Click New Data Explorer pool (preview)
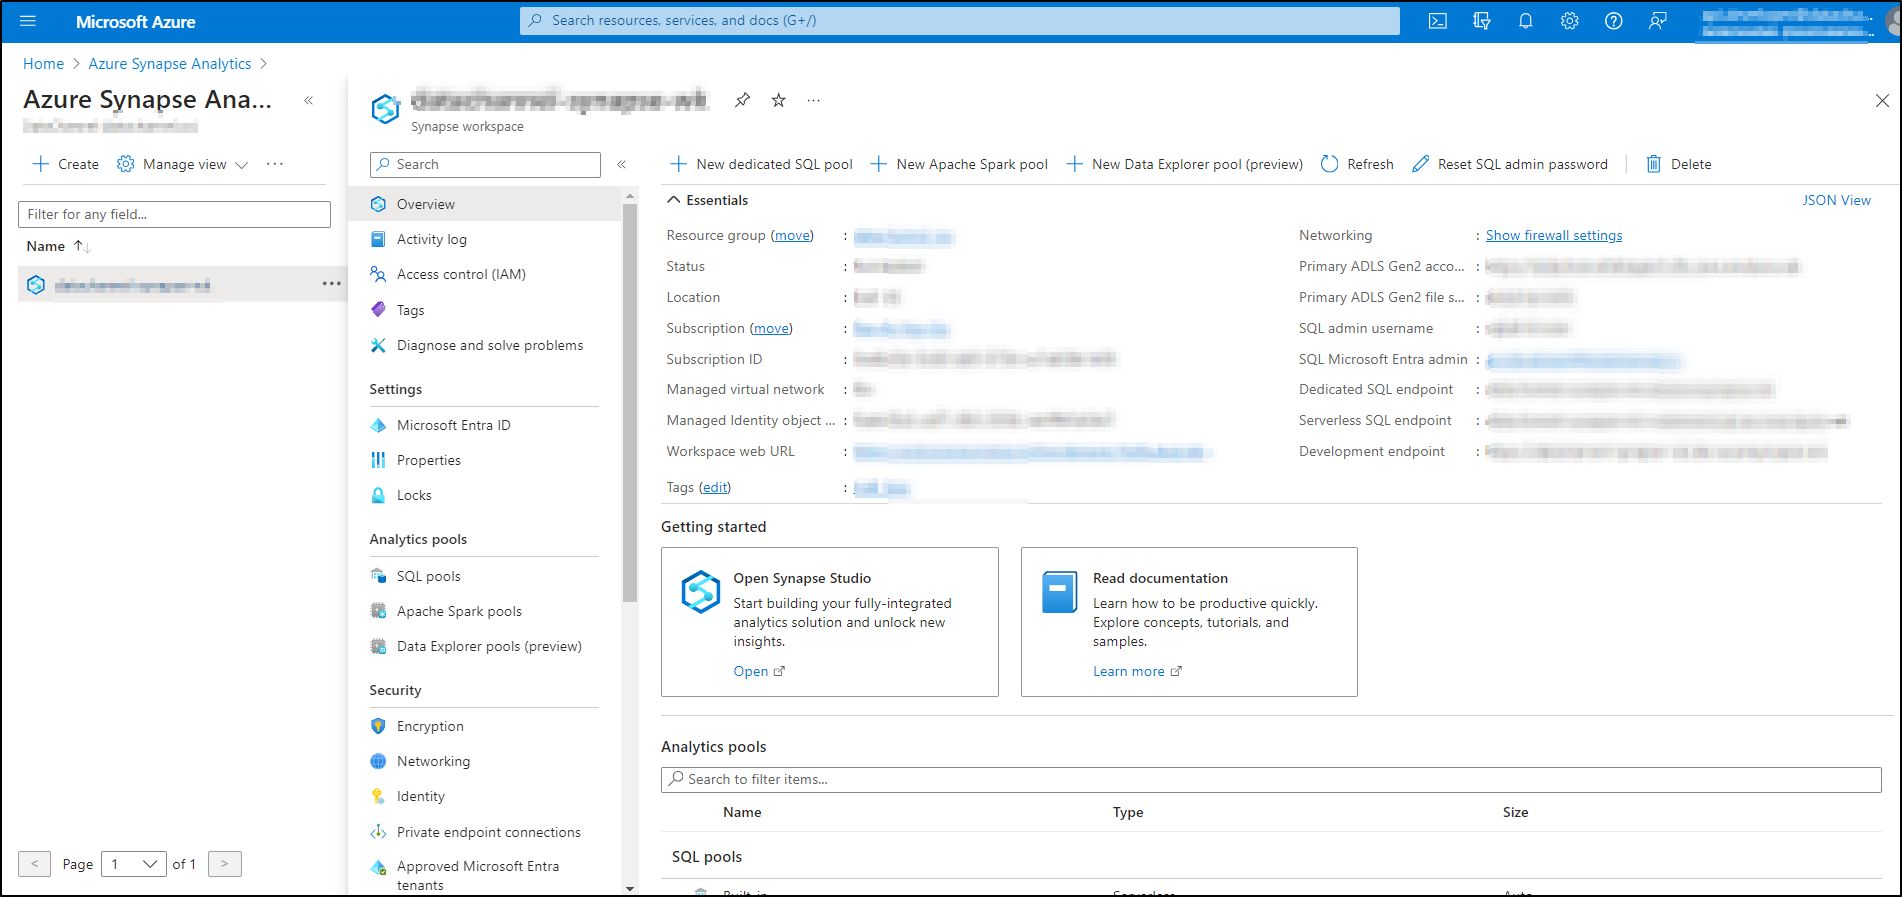This screenshot has width=1902, height=897. point(1185,164)
